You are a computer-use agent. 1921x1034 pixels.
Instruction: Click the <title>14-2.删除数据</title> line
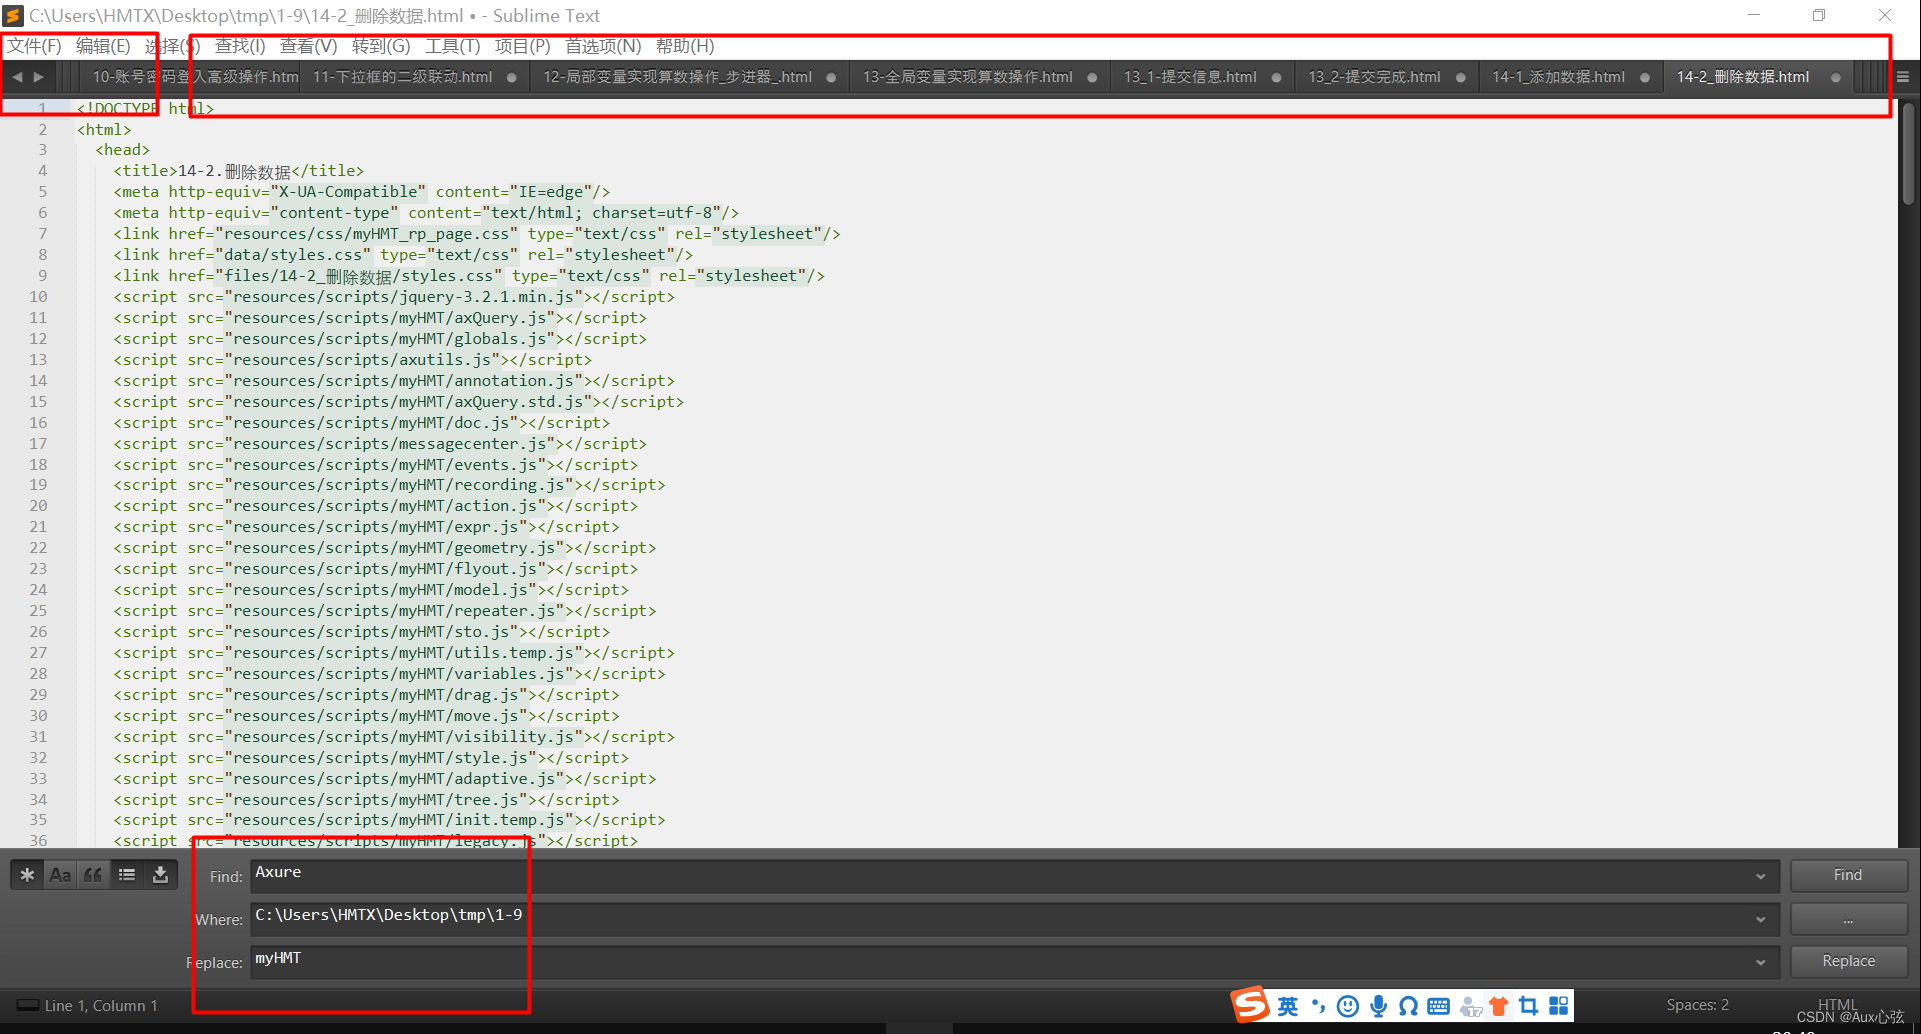pyautogui.click(x=238, y=171)
